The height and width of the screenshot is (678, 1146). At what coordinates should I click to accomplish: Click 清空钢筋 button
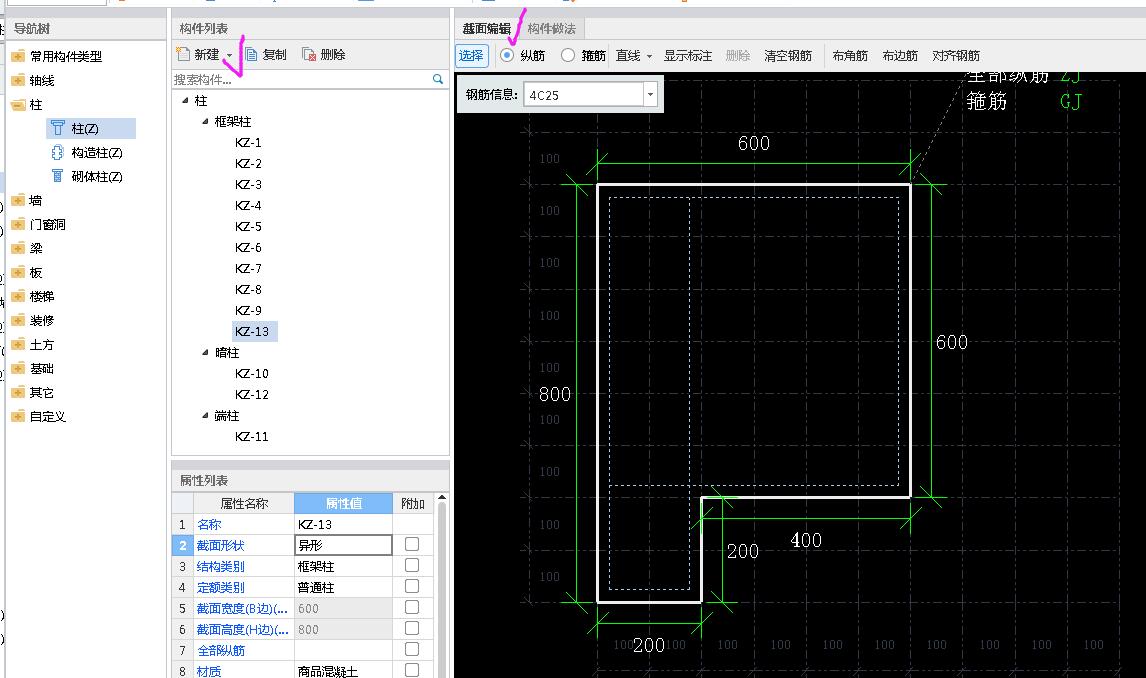tap(788, 56)
